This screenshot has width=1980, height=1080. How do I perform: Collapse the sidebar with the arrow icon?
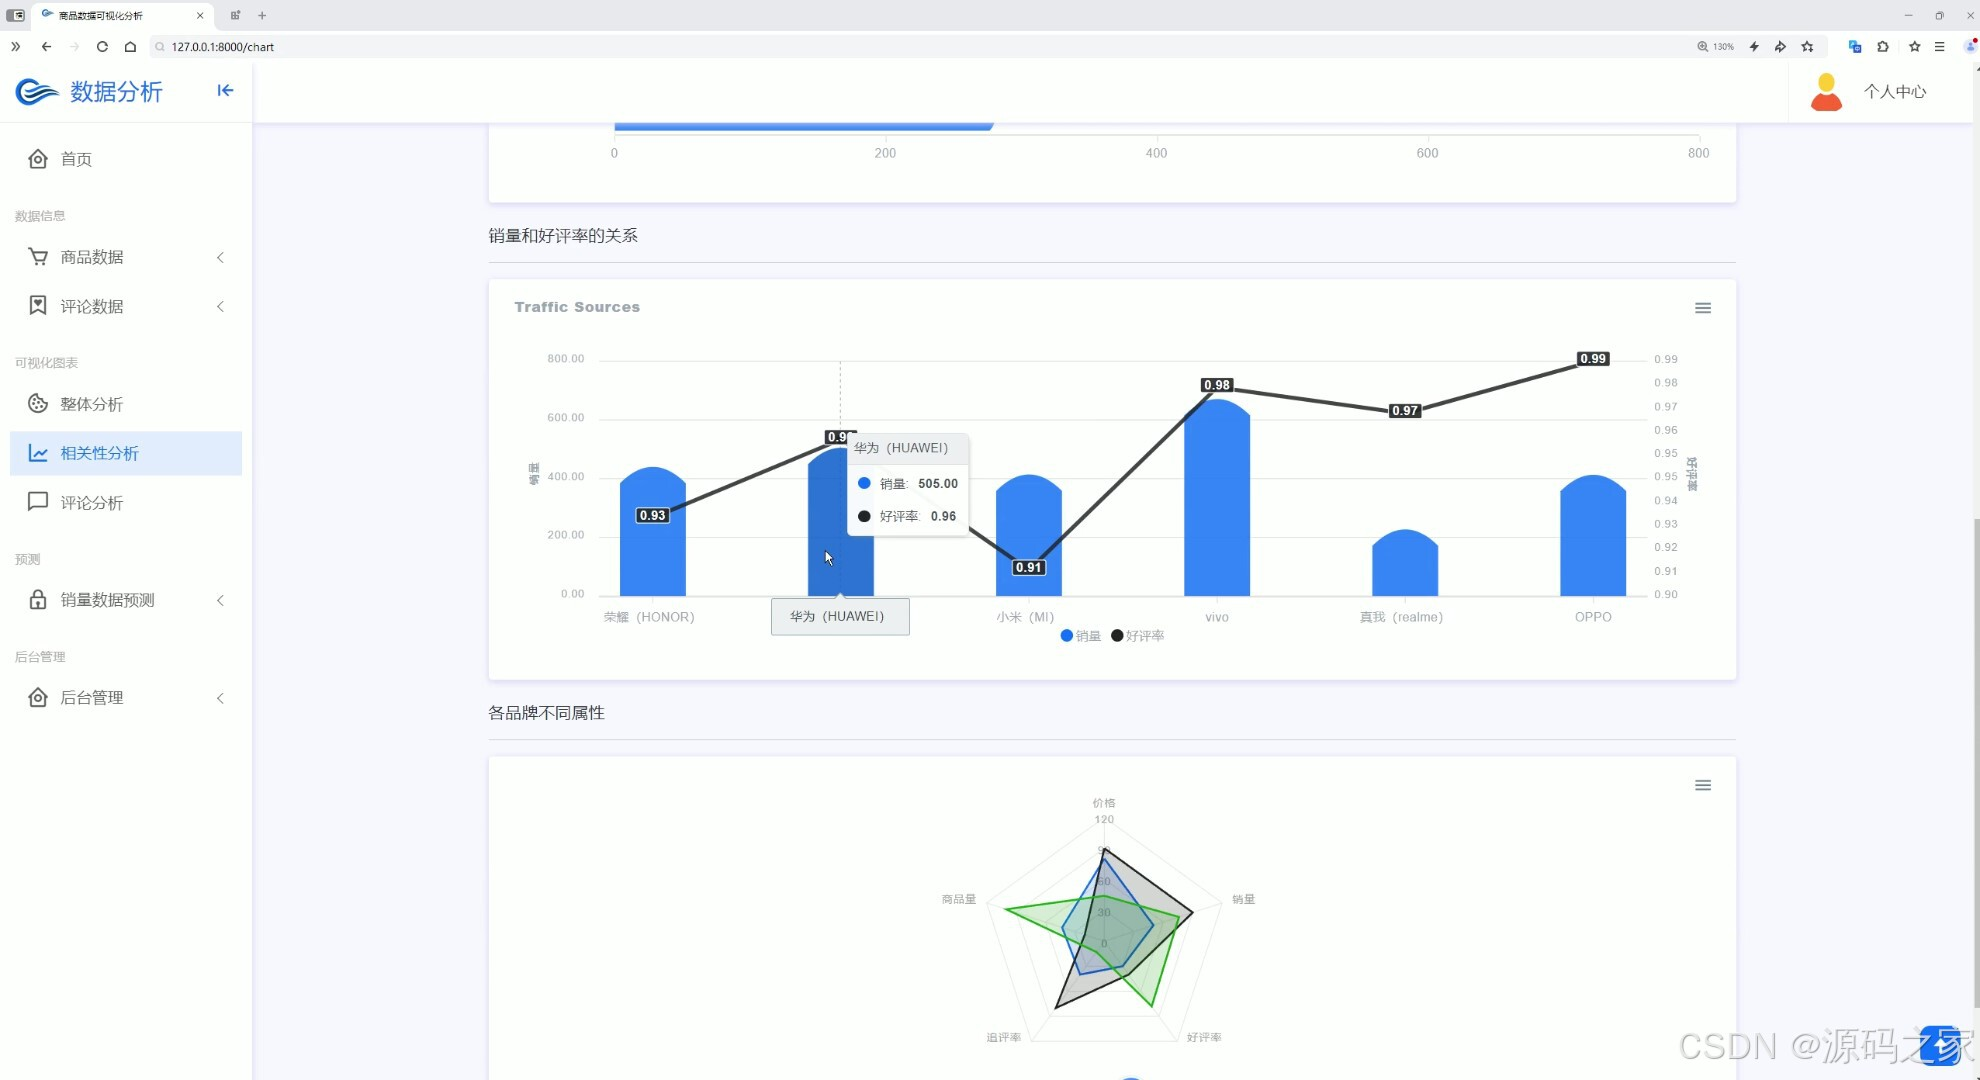click(x=225, y=91)
